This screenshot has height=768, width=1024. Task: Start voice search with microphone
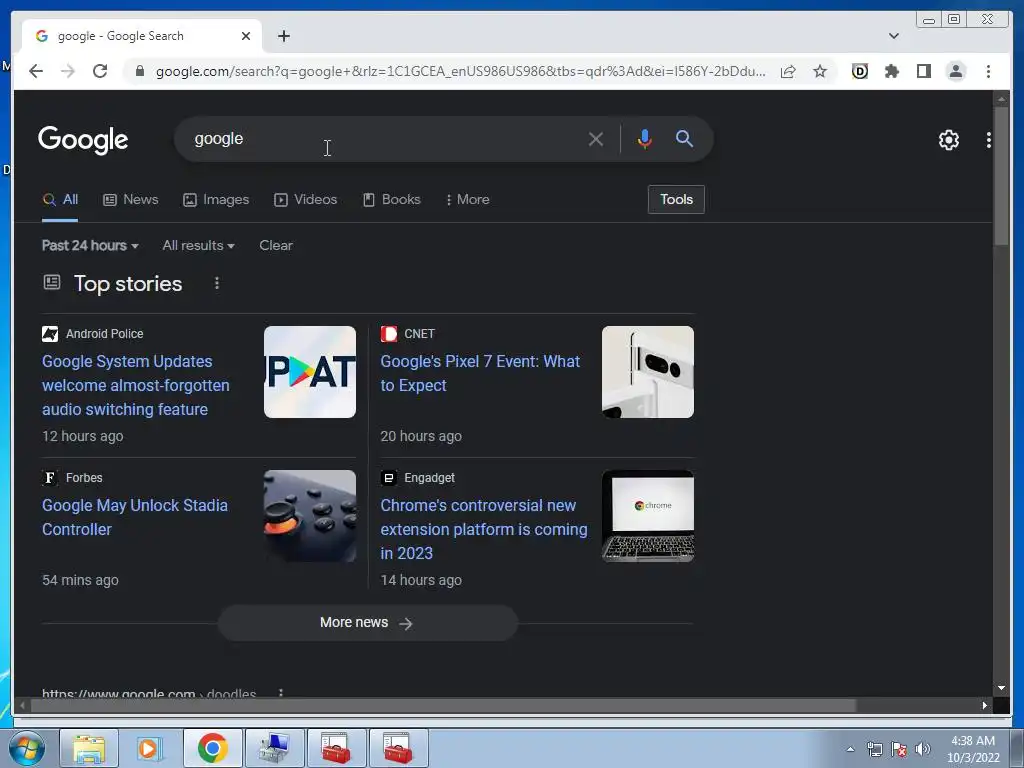(645, 139)
